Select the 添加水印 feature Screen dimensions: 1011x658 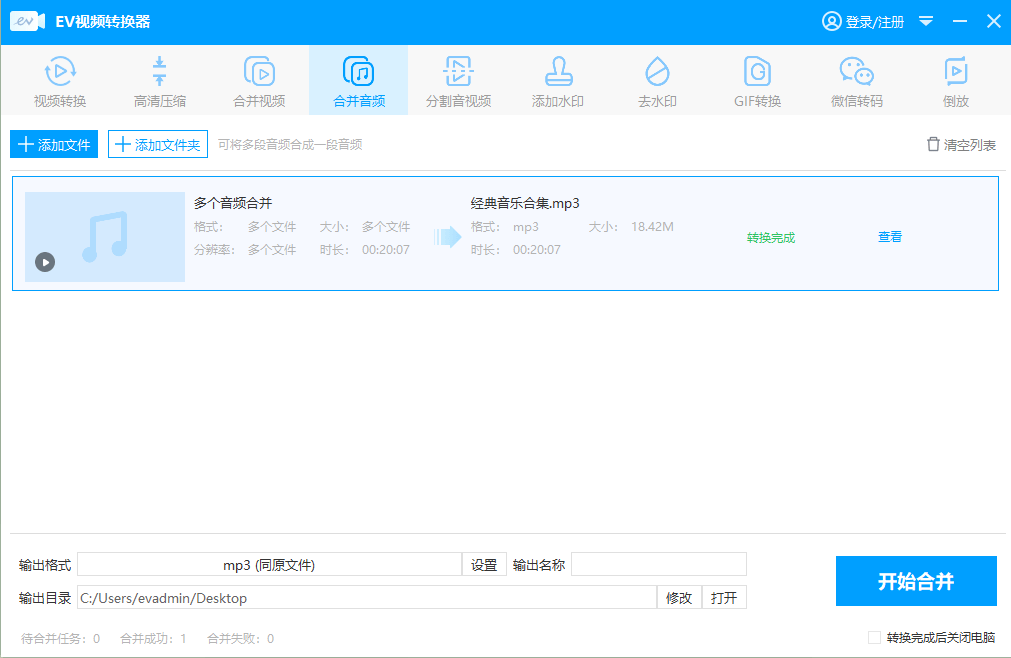(x=558, y=80)
